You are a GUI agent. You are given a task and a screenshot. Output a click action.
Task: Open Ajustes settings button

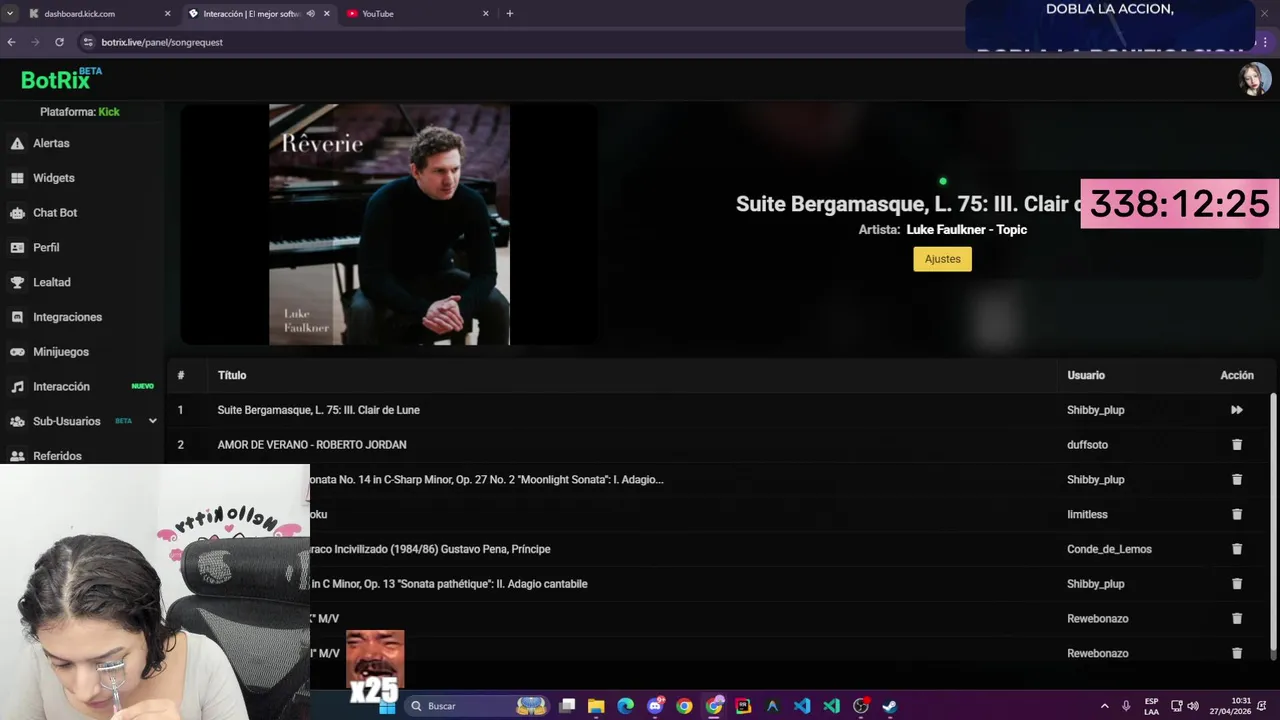942,259
